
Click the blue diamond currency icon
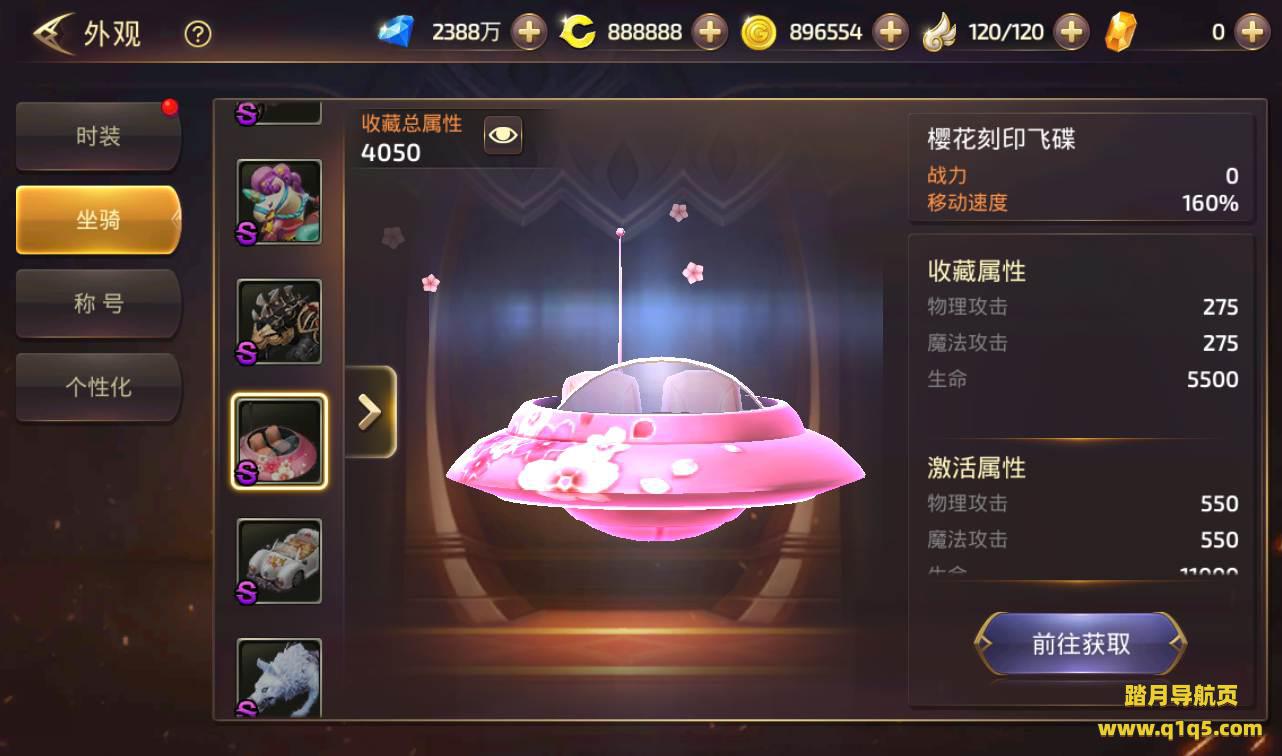(397, 32)
